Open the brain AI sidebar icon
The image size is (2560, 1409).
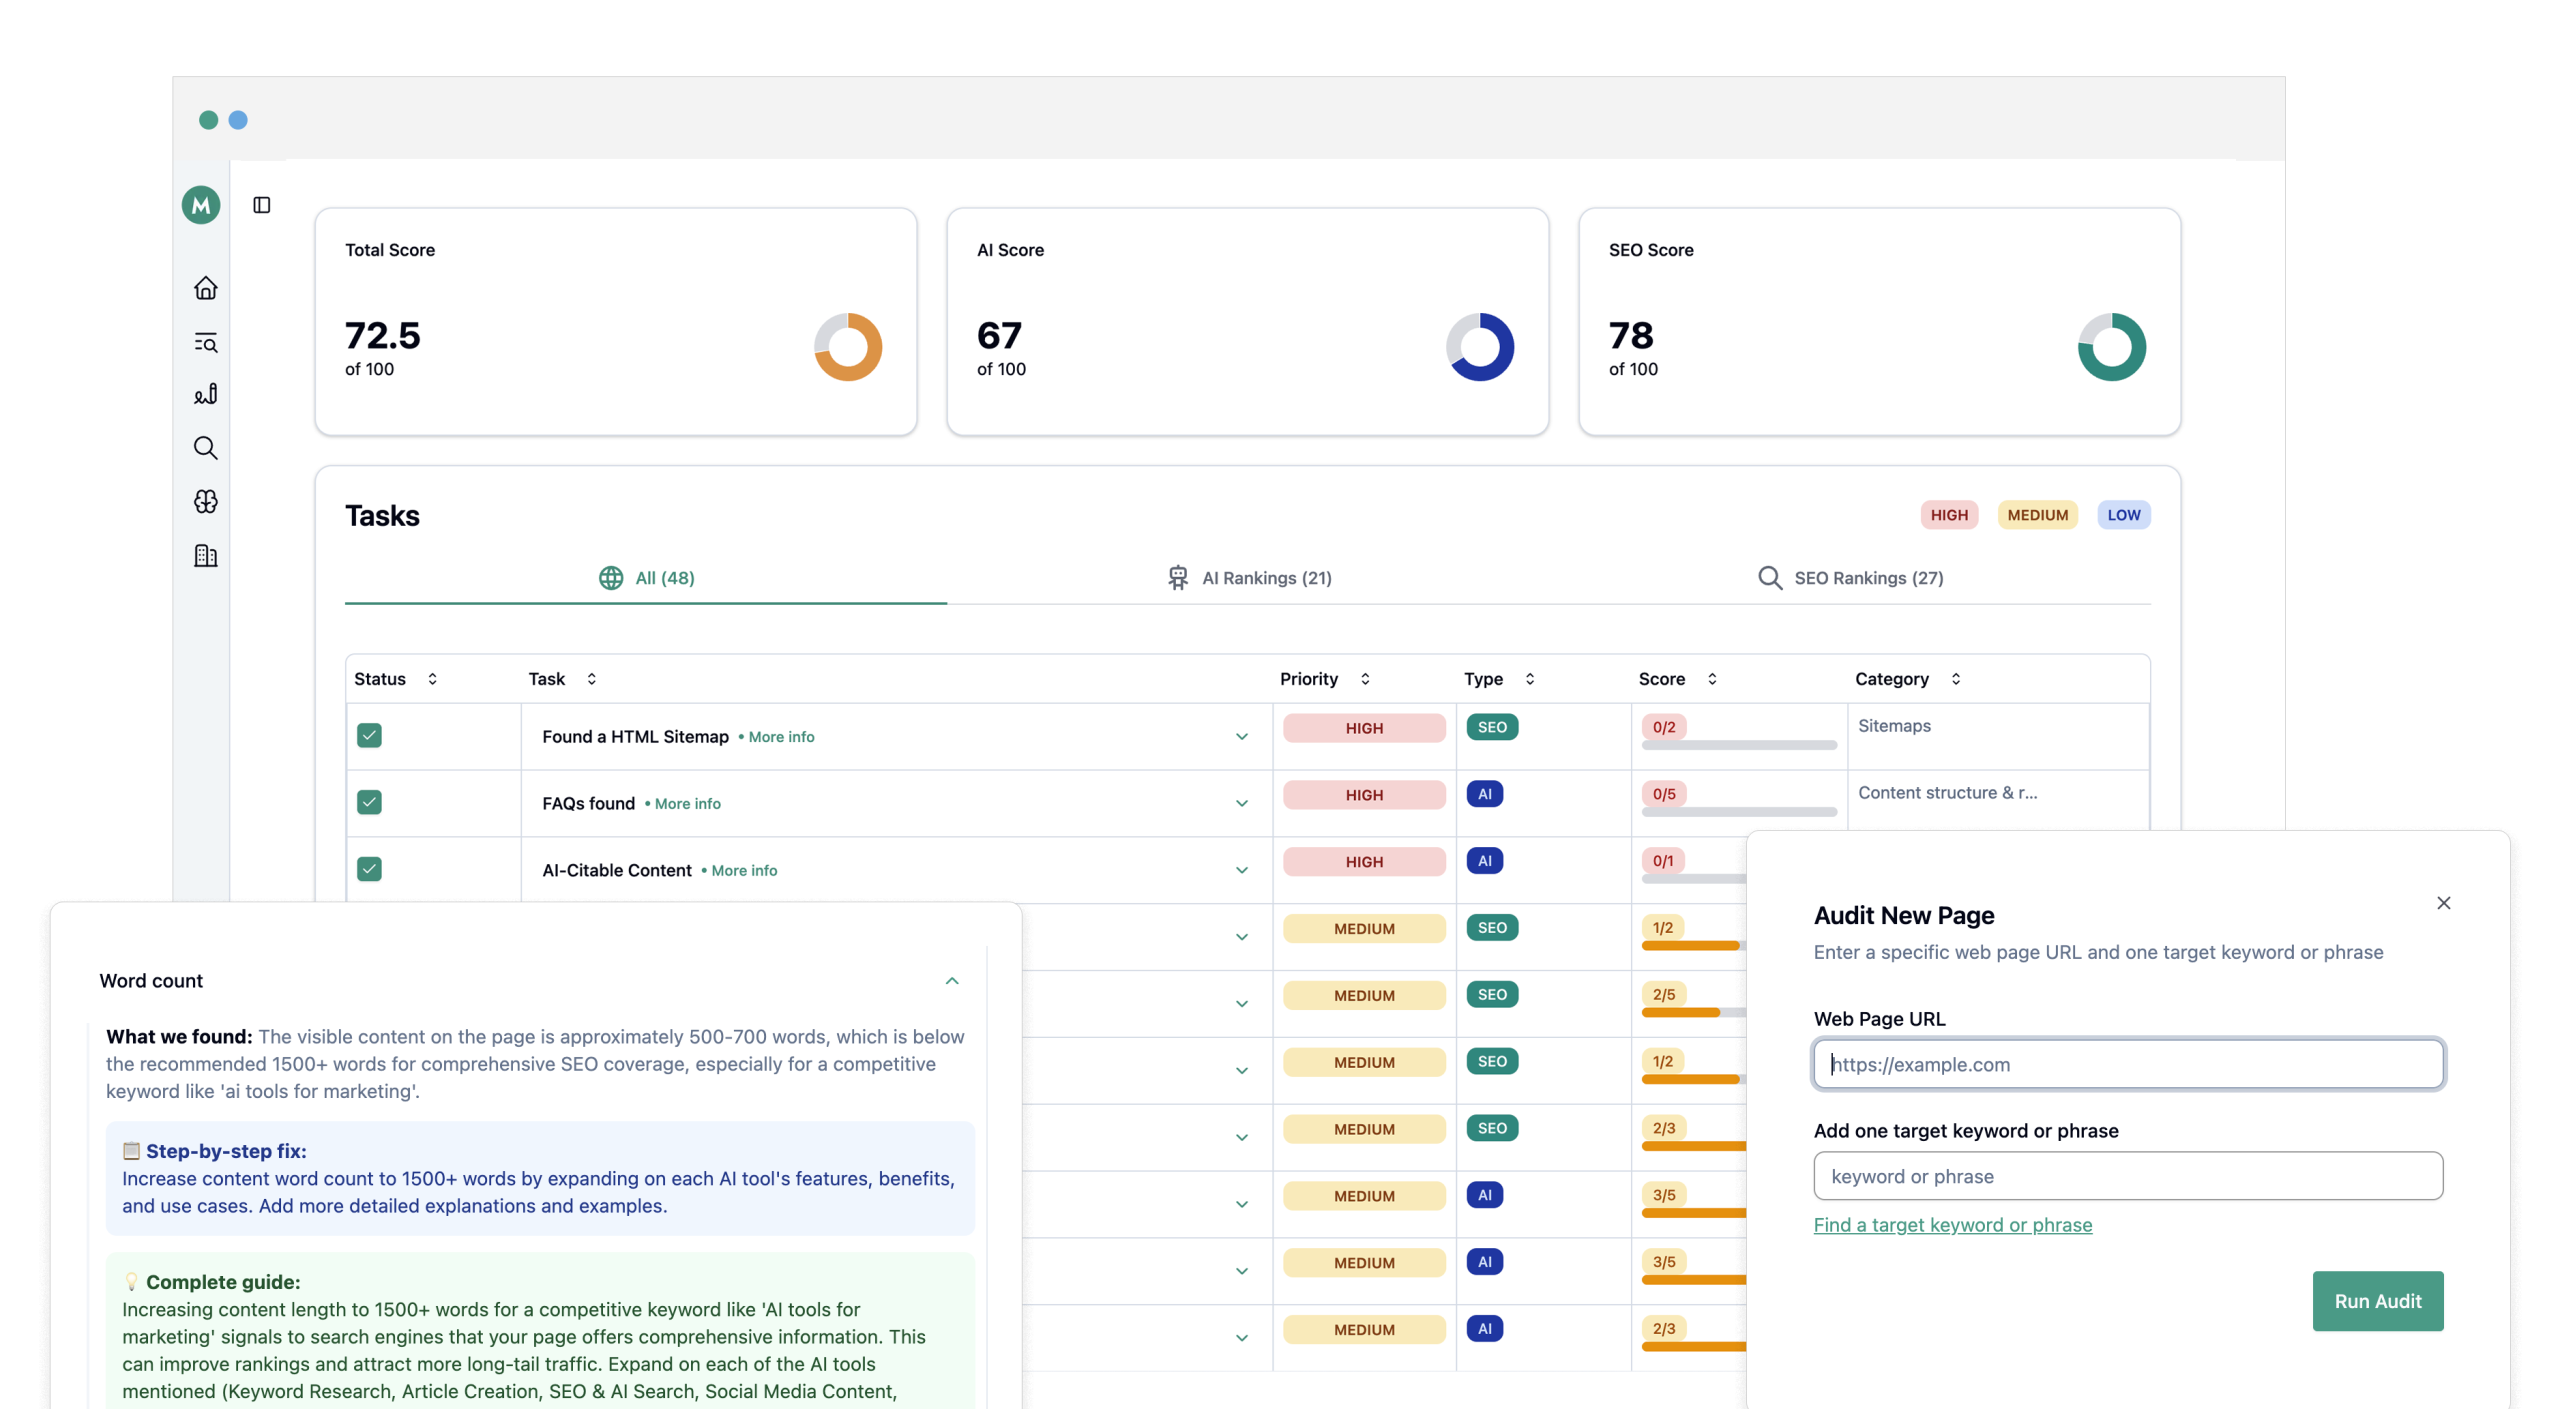tap(205, 501)
